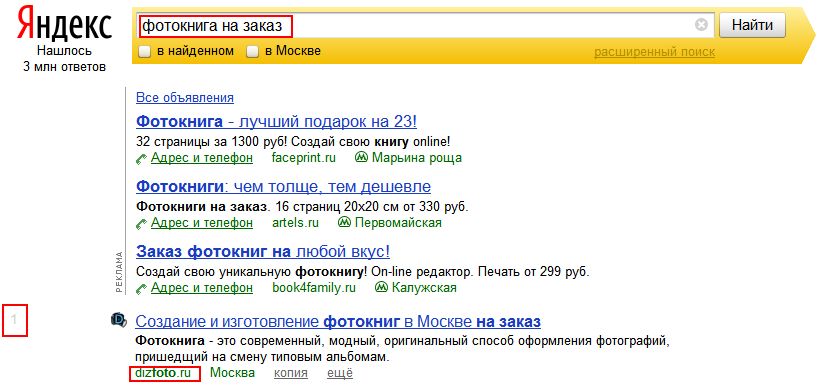Screen dimensions: 819x391
Task: Click the text '32 страницы за 1300 руб!'
Action: pos(212,141)
